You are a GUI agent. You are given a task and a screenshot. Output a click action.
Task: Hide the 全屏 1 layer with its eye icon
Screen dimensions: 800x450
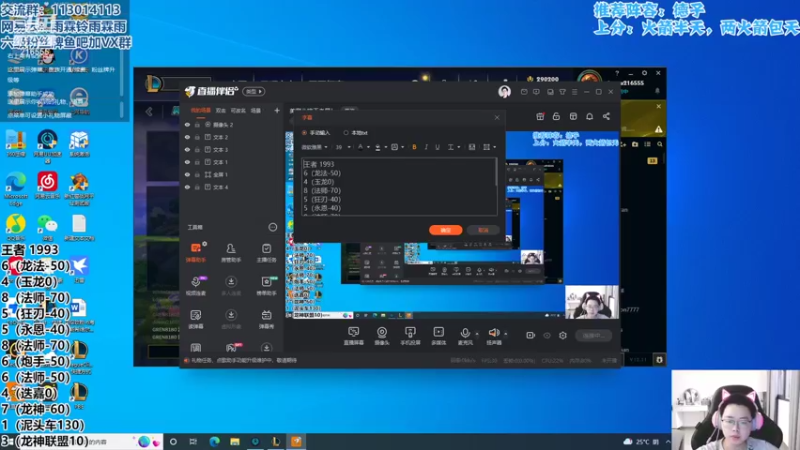[x=187, y=174]
